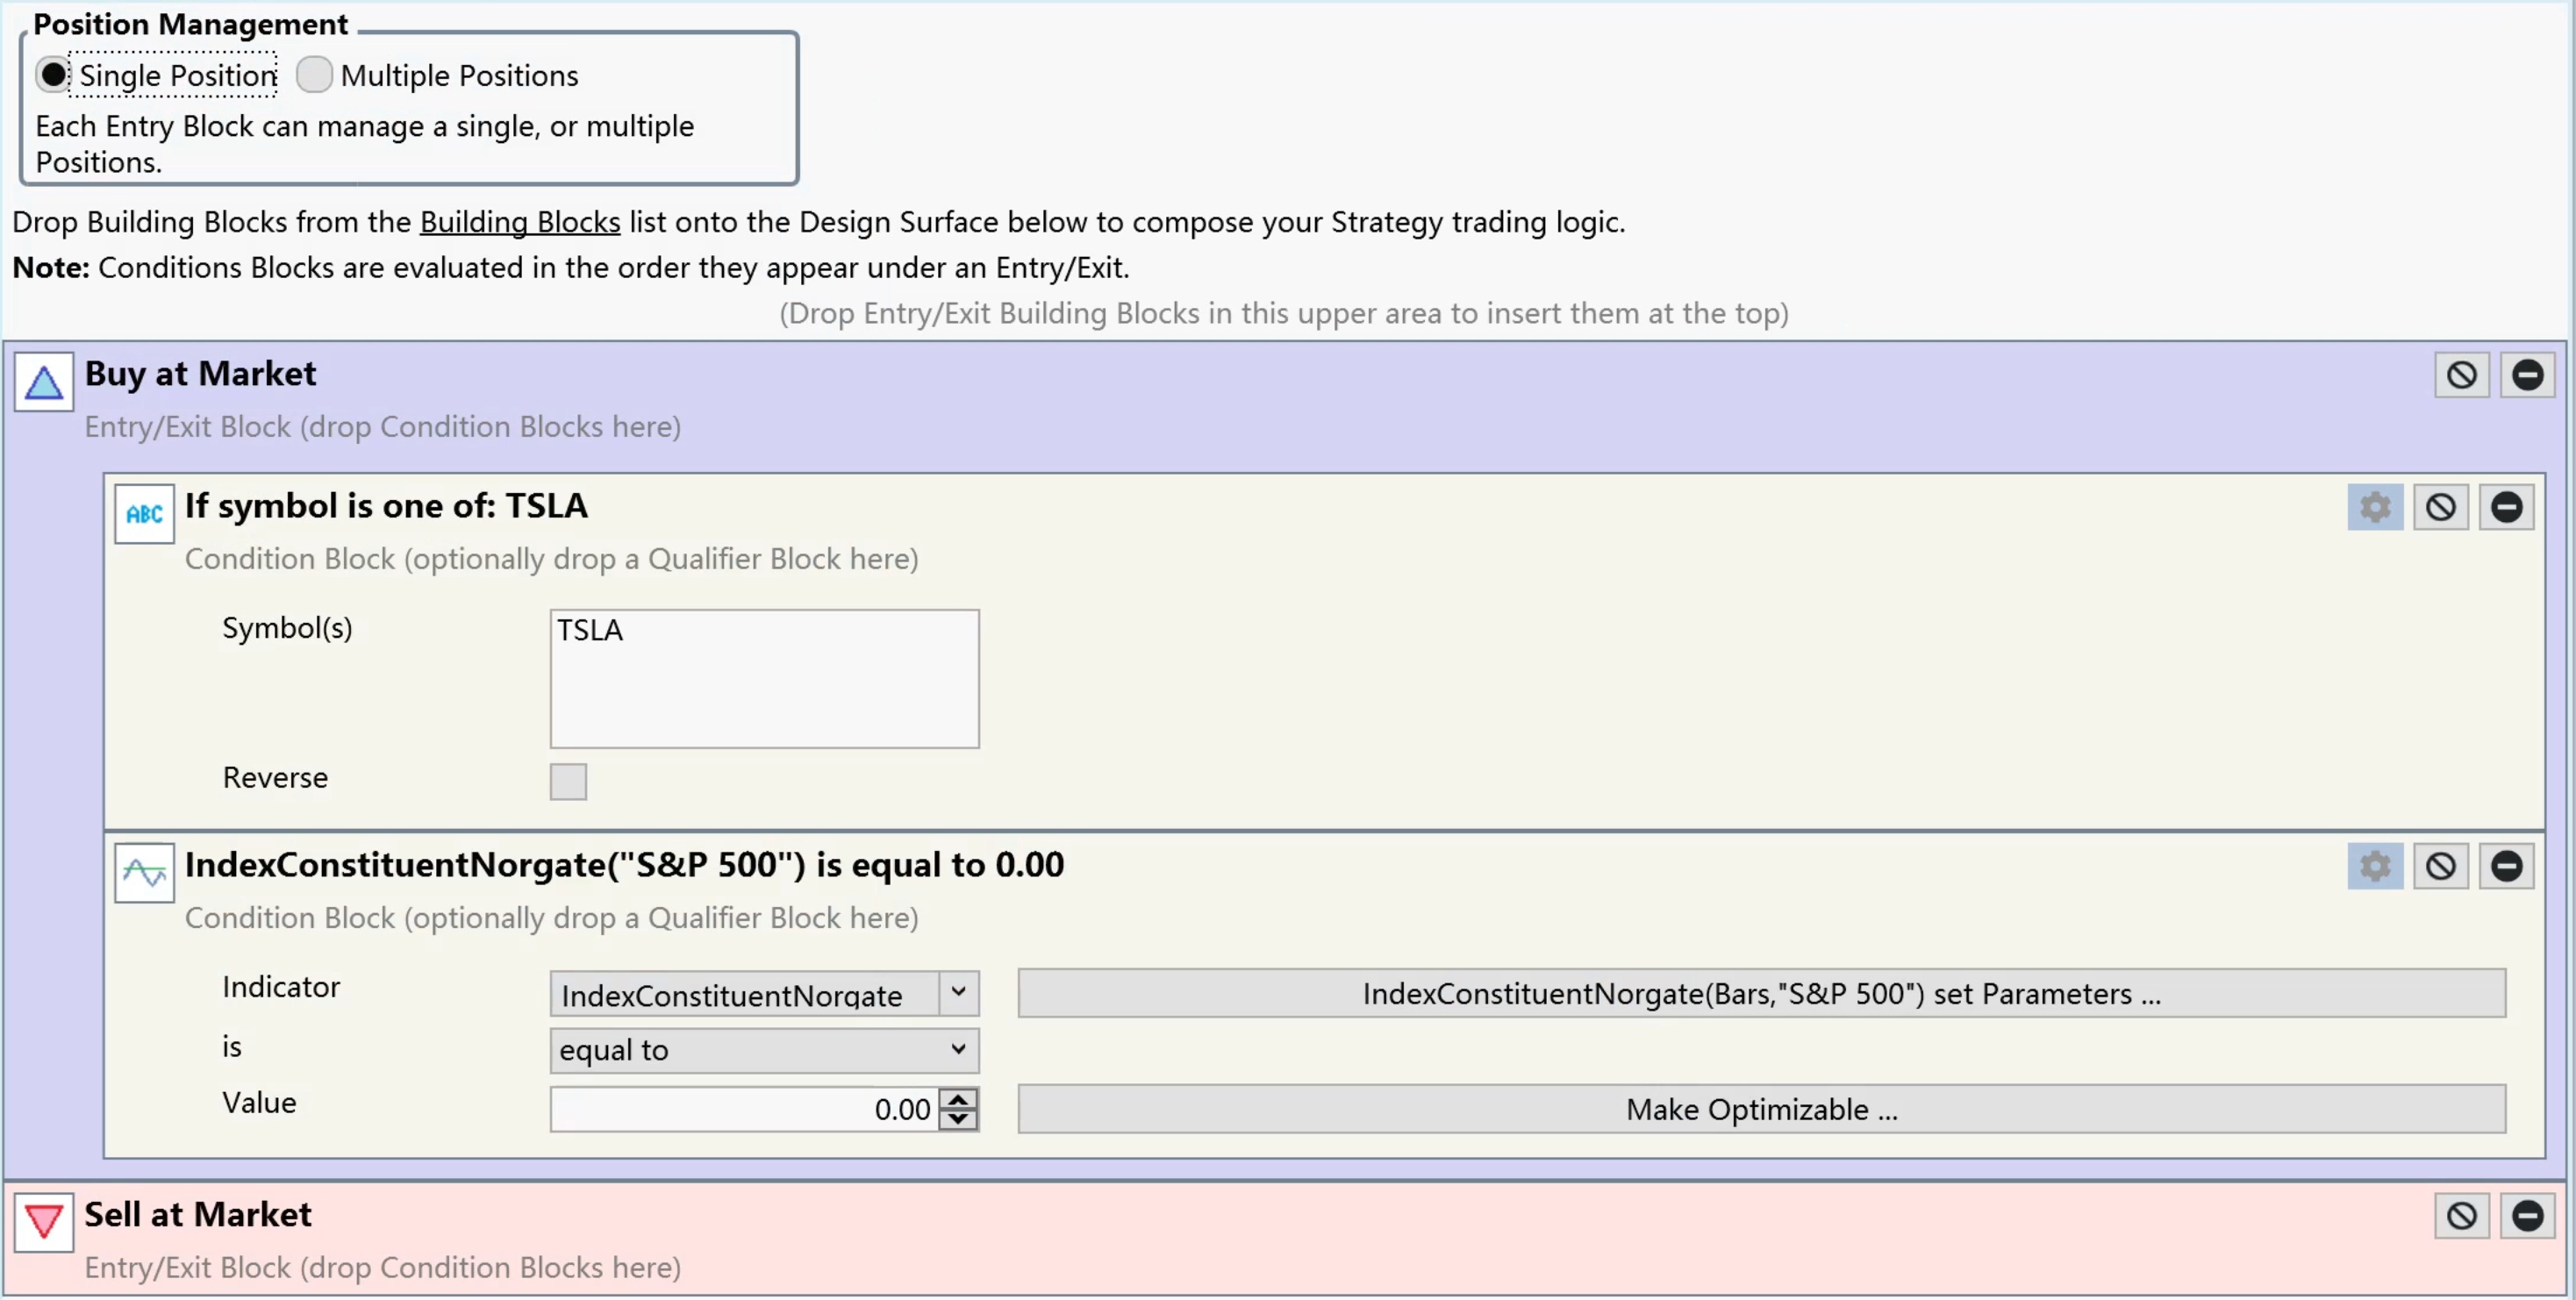Disable the Sell at Market block
2576x1300 pixels.
(x=2461, y=1216)
